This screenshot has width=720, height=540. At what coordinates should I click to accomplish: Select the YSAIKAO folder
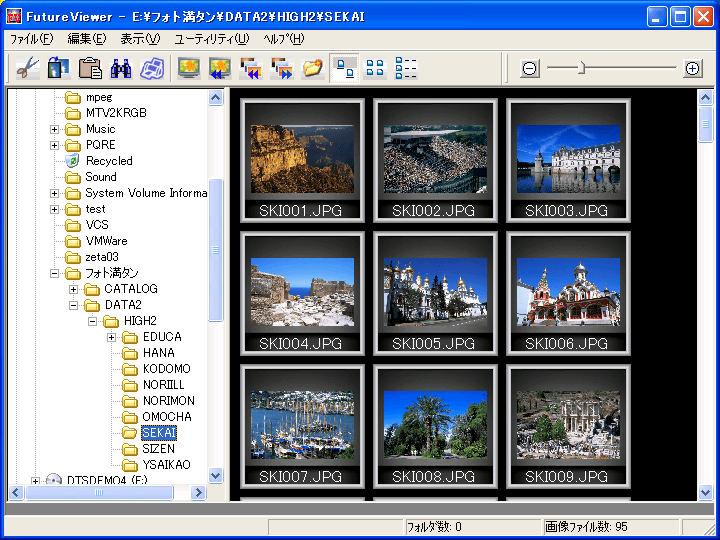(x=166, y=465)
